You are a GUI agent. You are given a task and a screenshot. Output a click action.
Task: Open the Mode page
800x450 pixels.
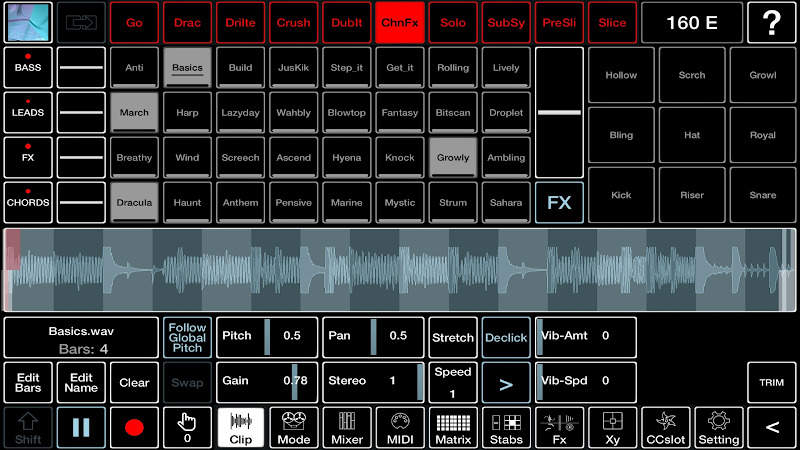click(x=293, y=428)
